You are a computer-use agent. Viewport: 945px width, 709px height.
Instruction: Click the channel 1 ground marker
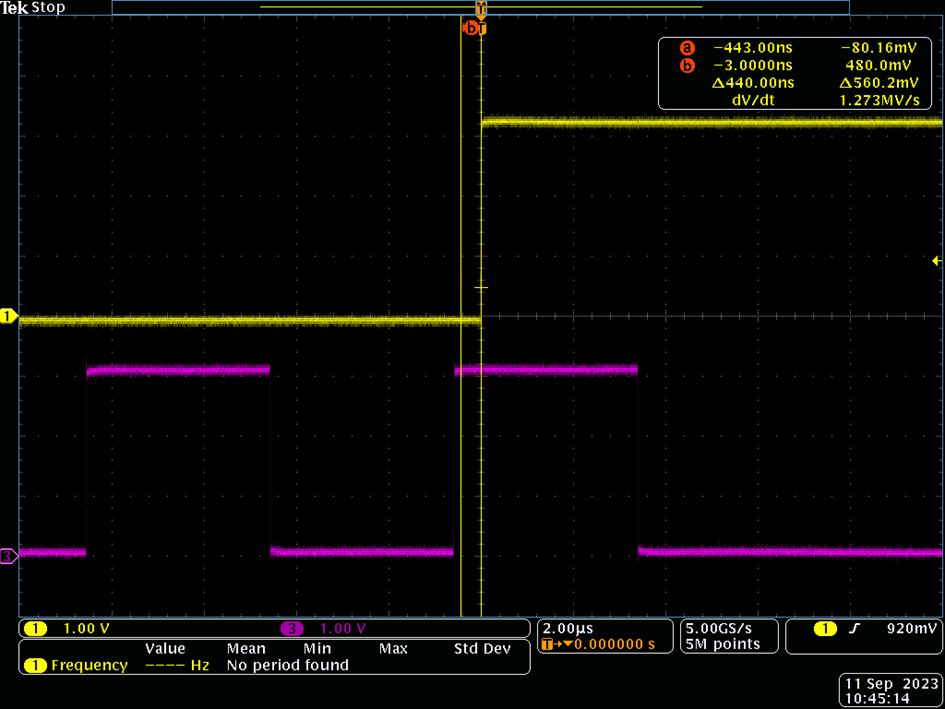9,316
